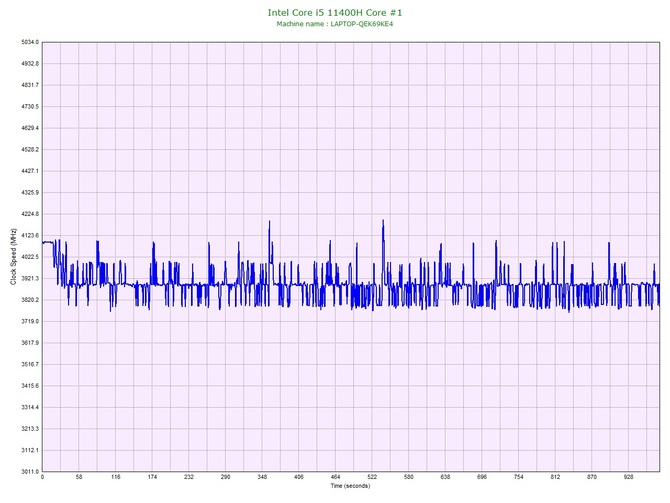Screen dimensions: 670x503
Task: Click the x-axis tick label 522
Action: (372, 477)
